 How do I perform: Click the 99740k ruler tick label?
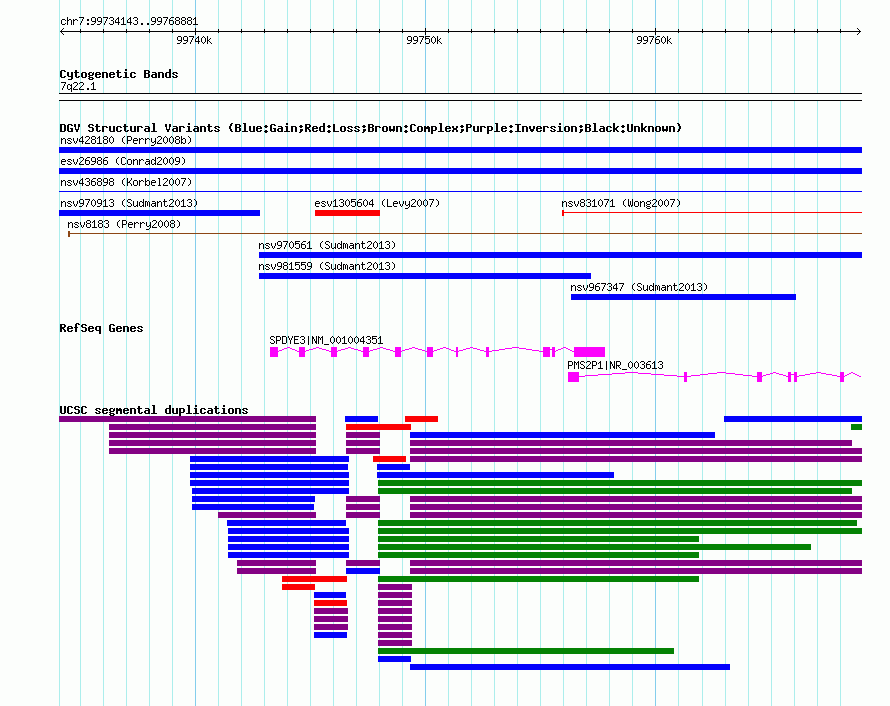click(194, 40)
